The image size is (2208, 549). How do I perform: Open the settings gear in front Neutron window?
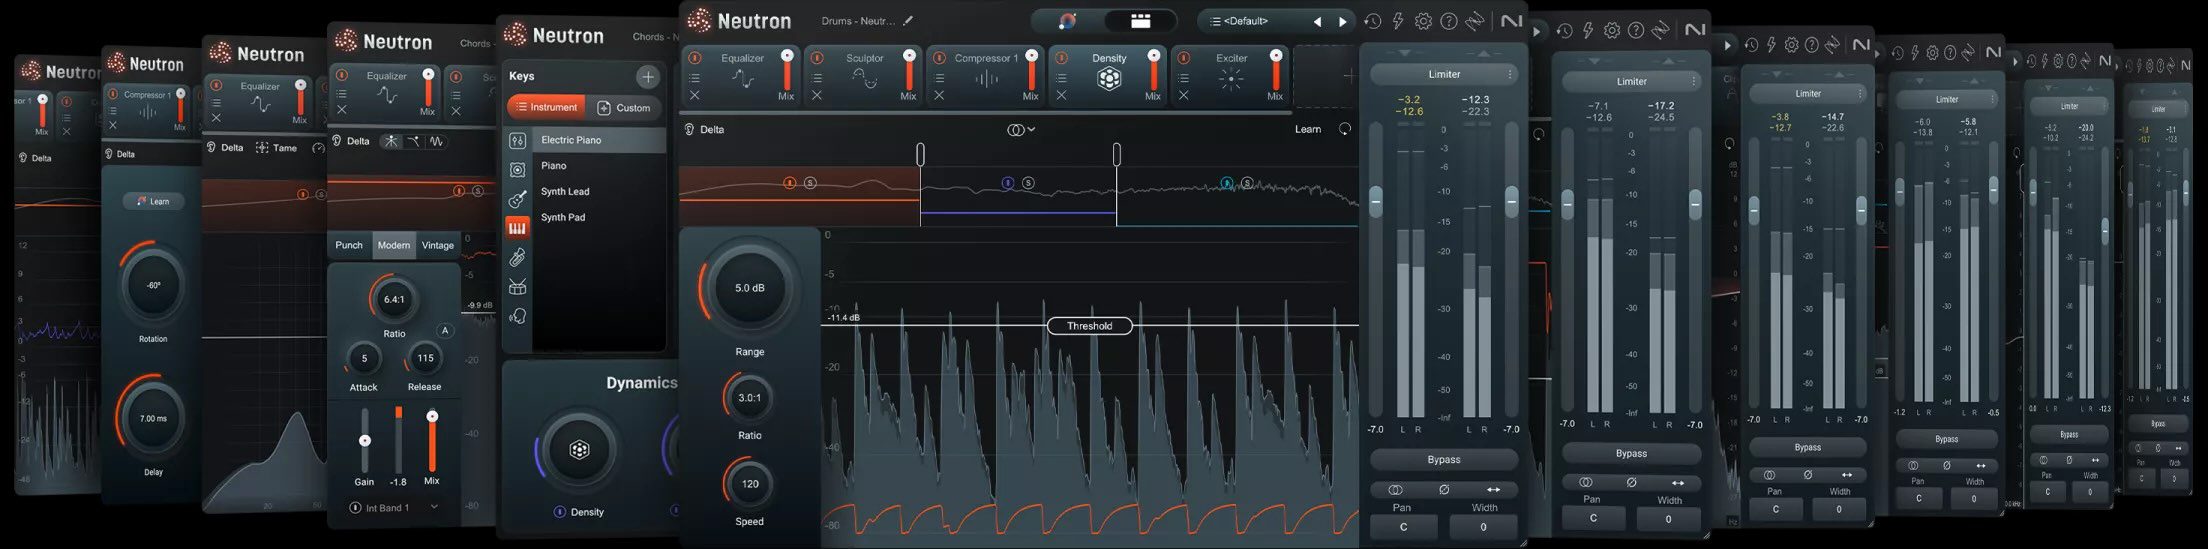(1423, 21)
